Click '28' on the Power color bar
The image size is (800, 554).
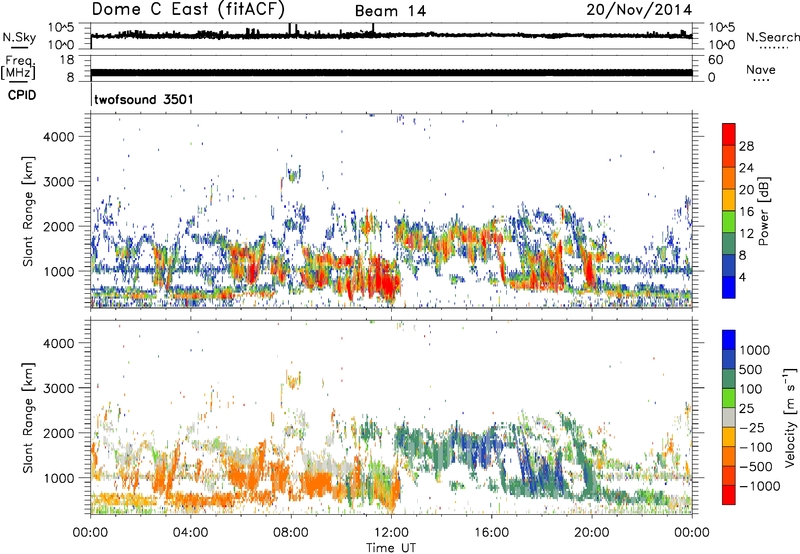coord(746,146)
